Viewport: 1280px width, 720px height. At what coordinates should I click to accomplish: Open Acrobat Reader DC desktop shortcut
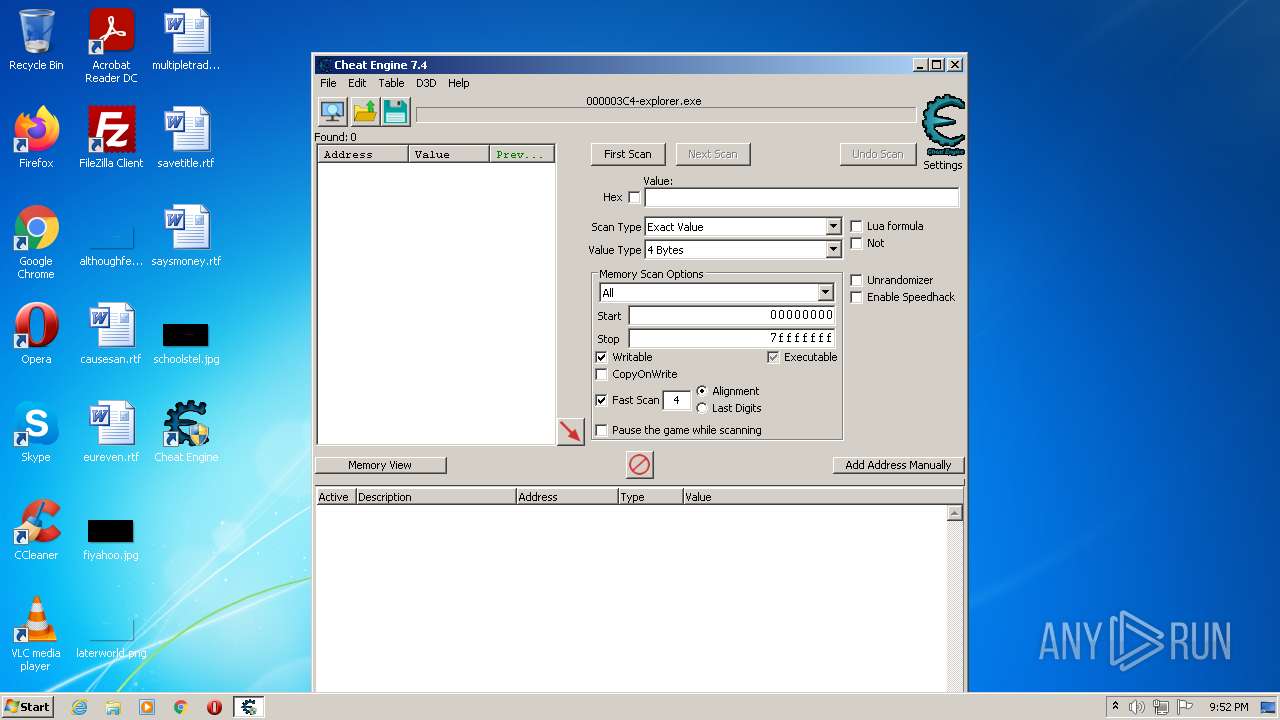click(111, 46)
